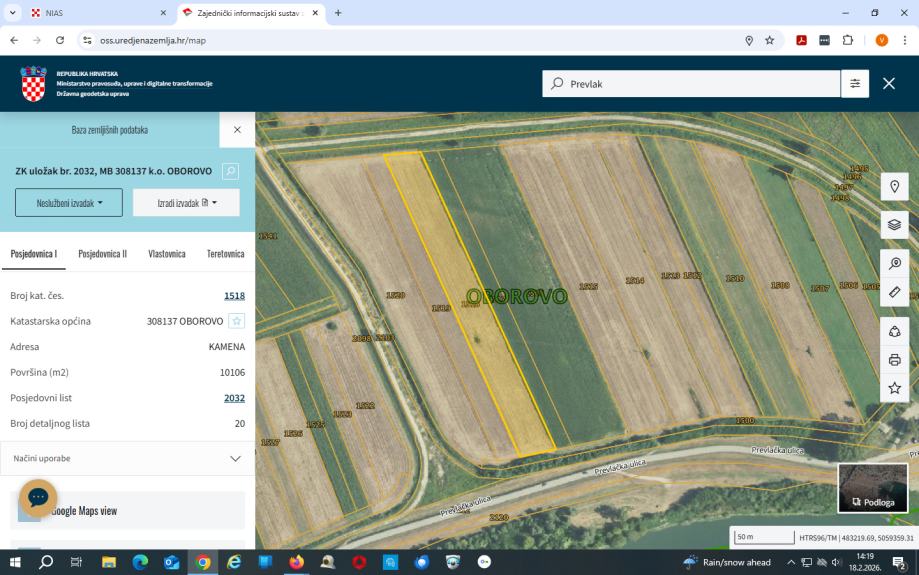Viewport: 919px width, 575px height.
Task: Open Windows Start menu
Action: tap(15, 563)
